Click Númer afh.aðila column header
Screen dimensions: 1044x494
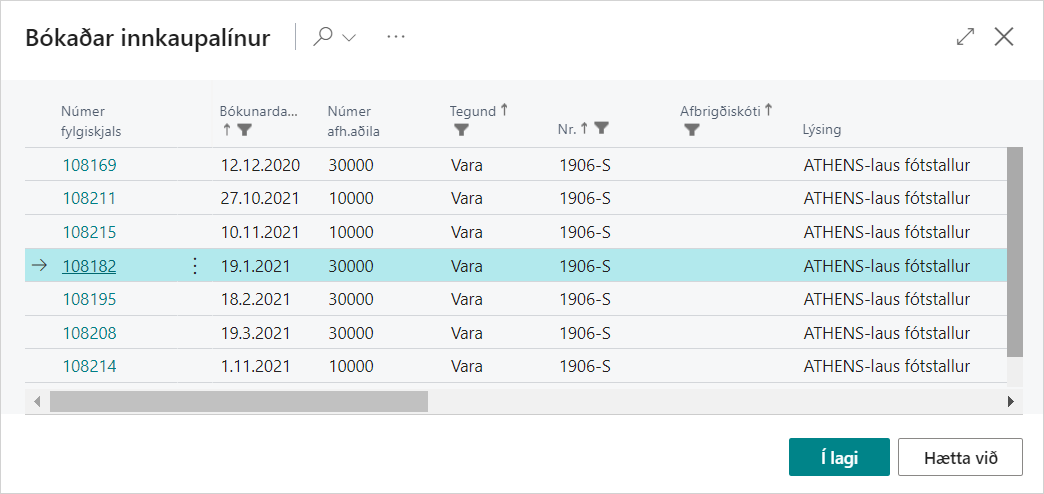coord(353,120)
